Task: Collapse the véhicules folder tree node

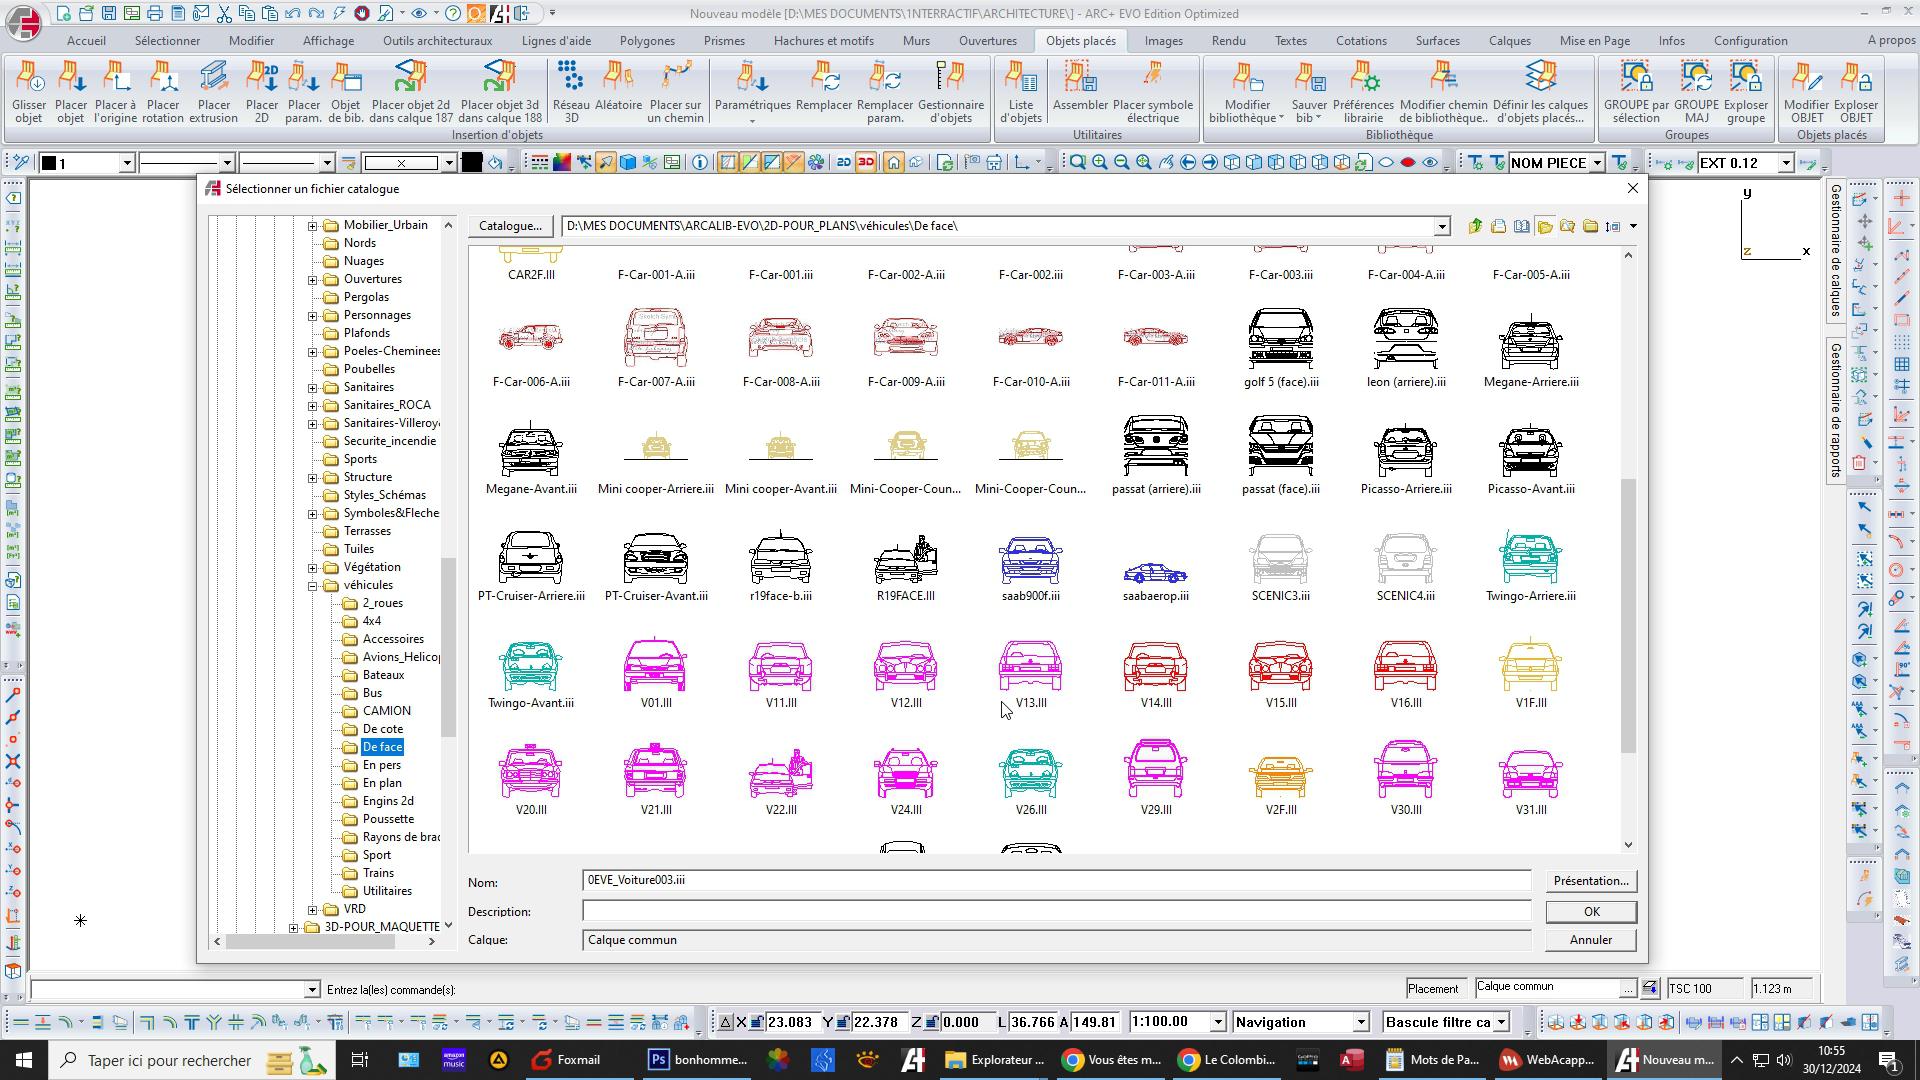Action: 312,586
